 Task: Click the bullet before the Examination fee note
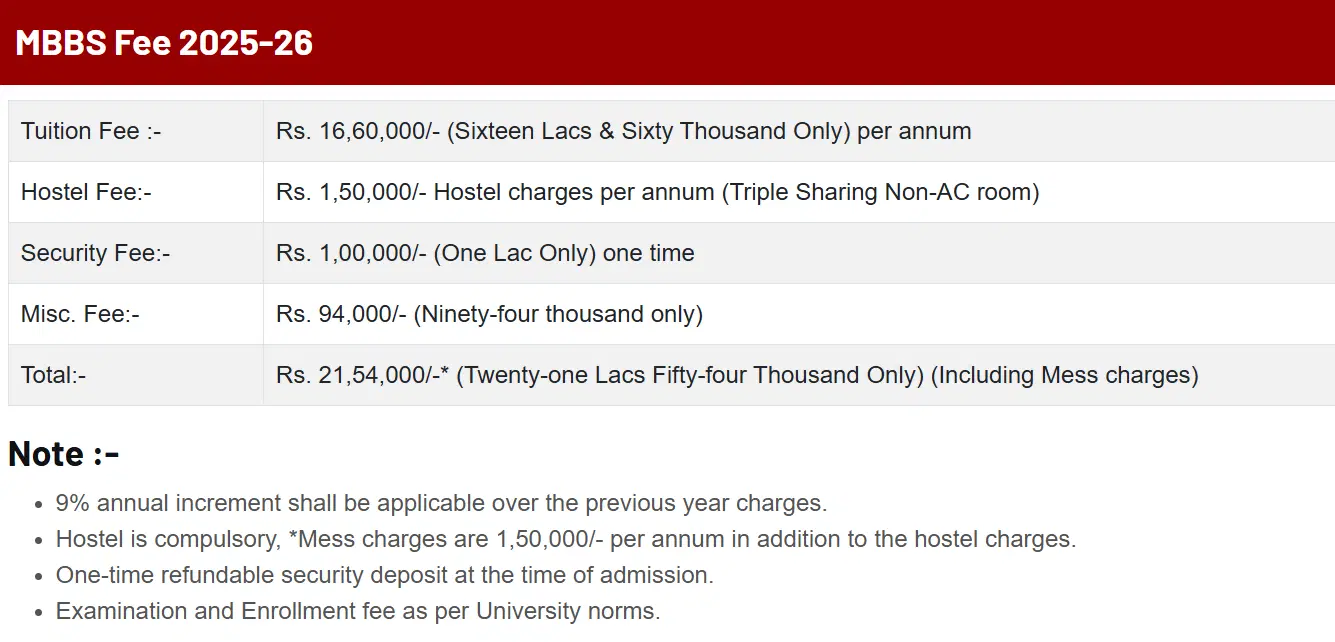[x=38, y=612]
